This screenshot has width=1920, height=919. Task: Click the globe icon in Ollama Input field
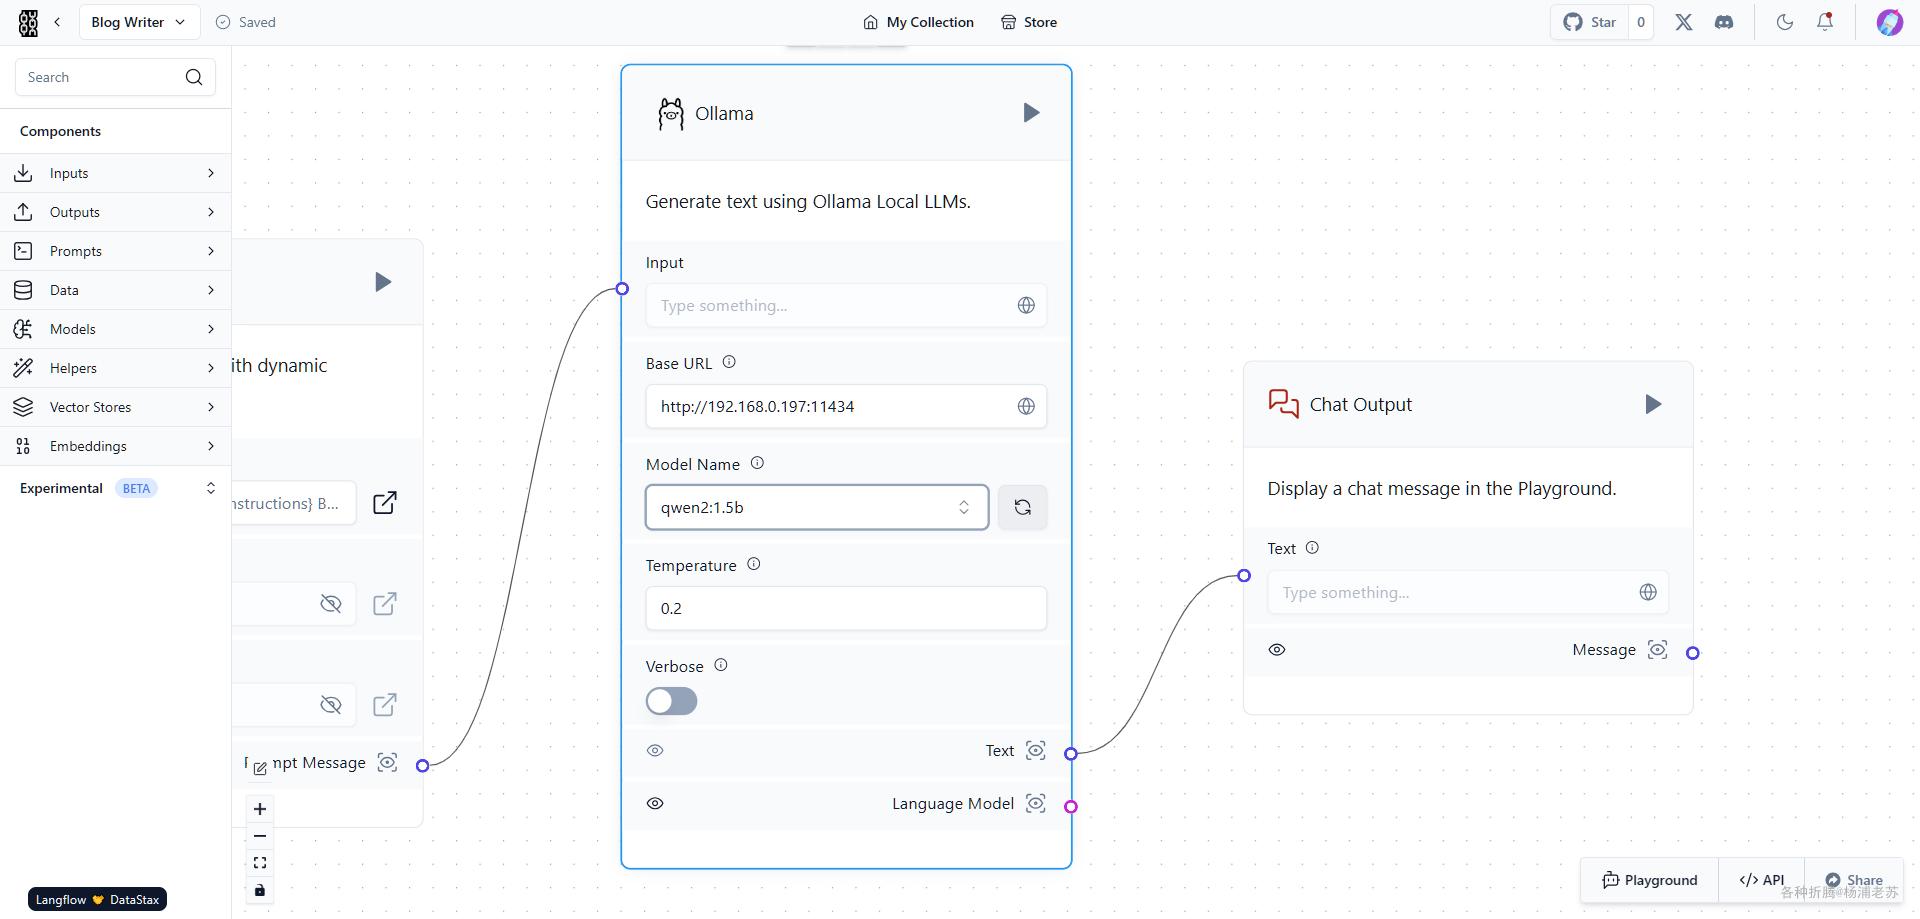tap(1026, 305)
